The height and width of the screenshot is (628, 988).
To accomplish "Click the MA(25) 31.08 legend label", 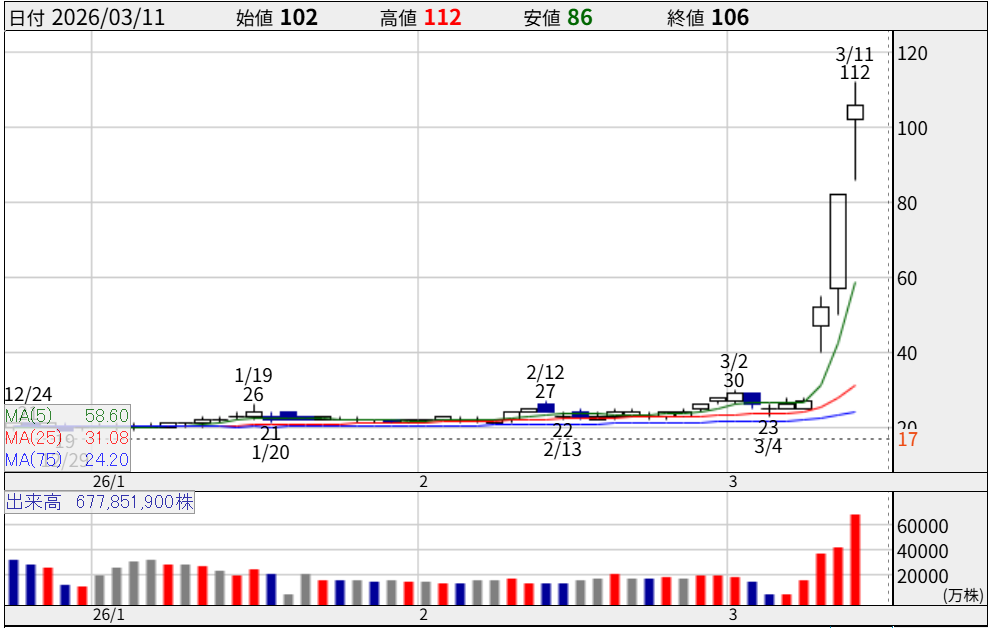I will [x=67, y=438].
